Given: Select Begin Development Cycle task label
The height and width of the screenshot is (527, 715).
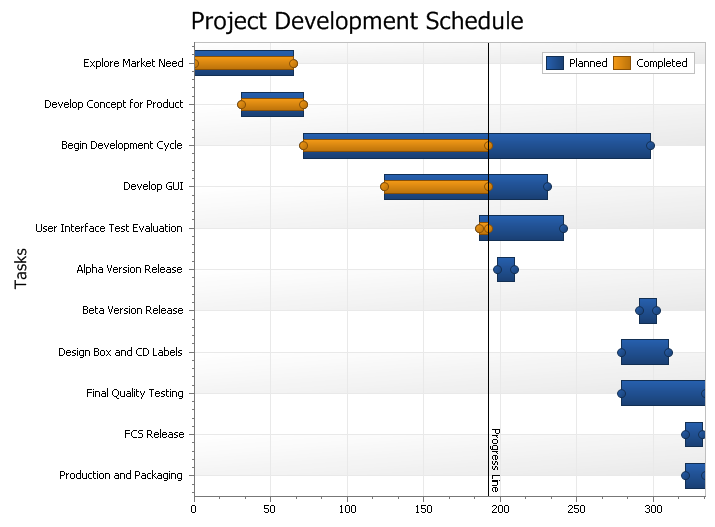Looking at the screenshot, I should tap(122, 145).
